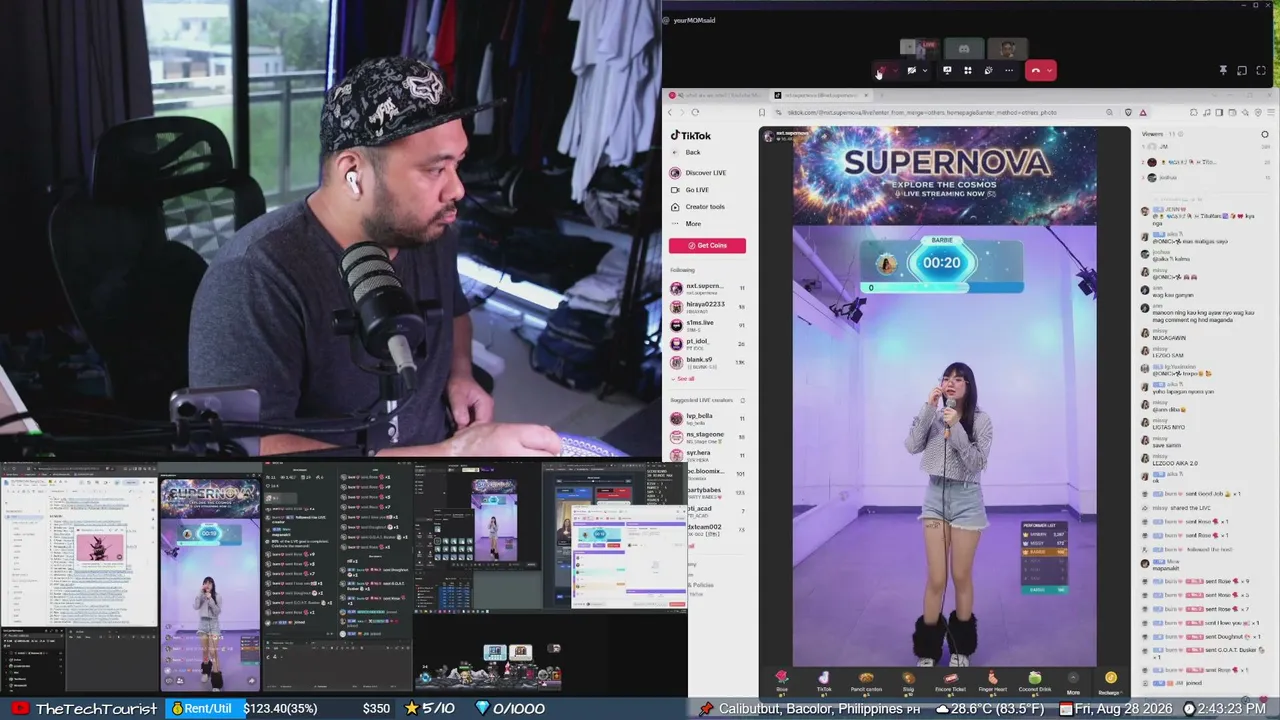Expand the arrow next to disconnect button

(x=1050, y=71)
